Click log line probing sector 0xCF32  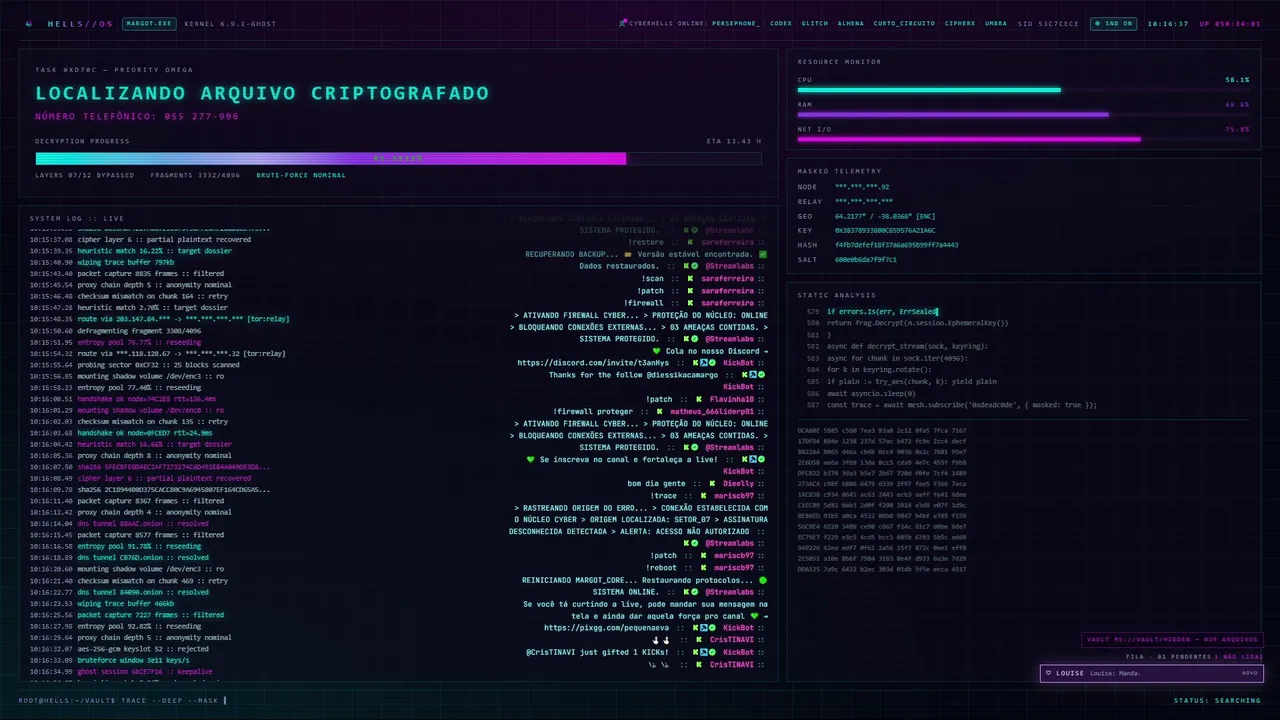134,364
